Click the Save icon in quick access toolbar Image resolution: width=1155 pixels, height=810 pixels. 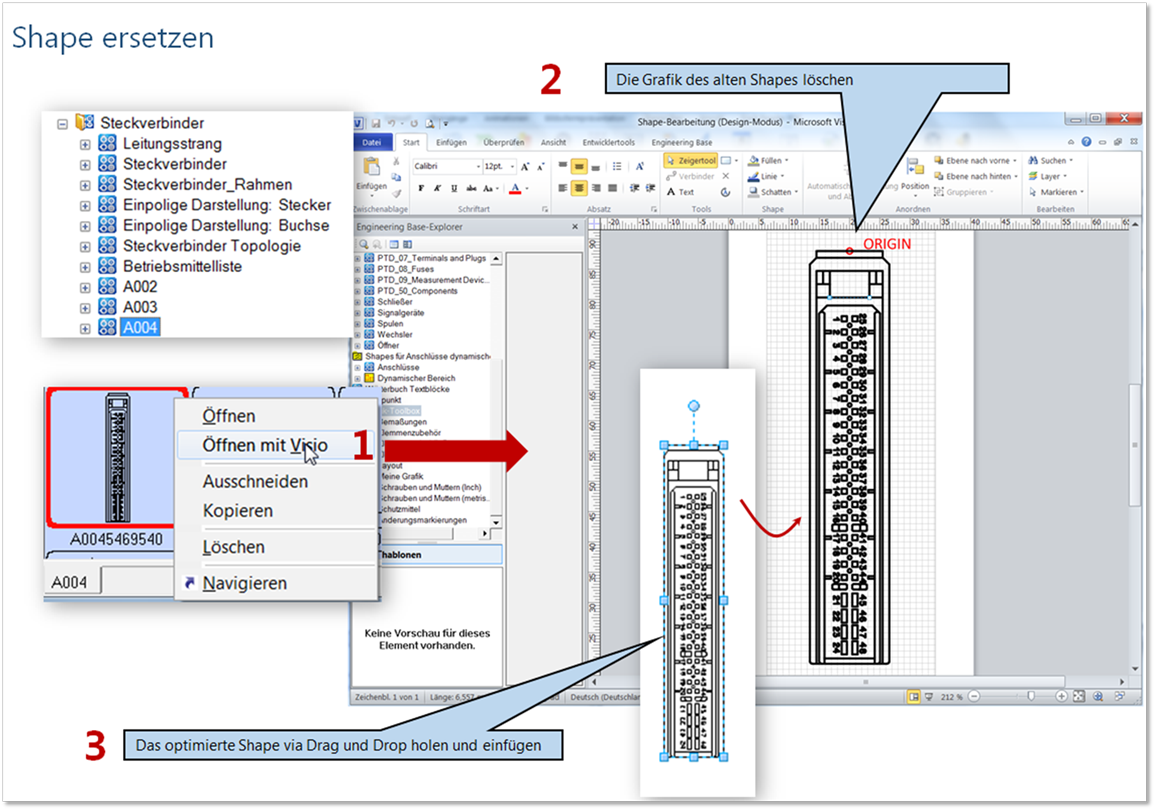376,124
